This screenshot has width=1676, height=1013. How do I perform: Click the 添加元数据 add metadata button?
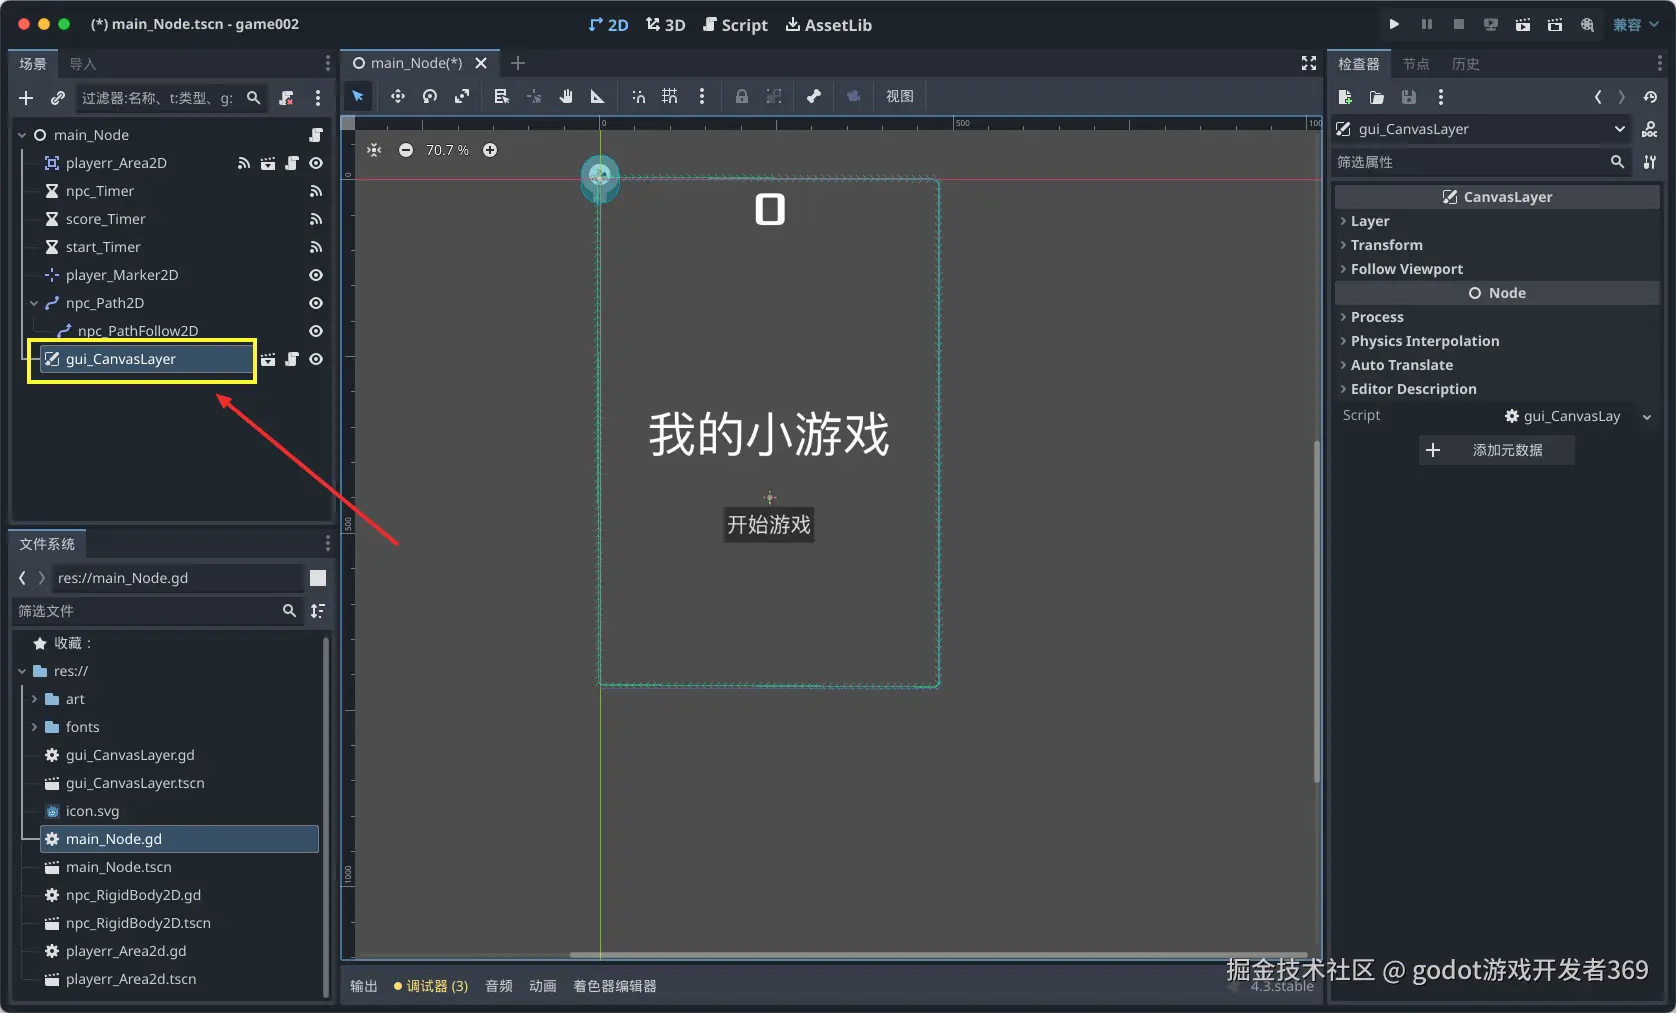pos(1497,450)
